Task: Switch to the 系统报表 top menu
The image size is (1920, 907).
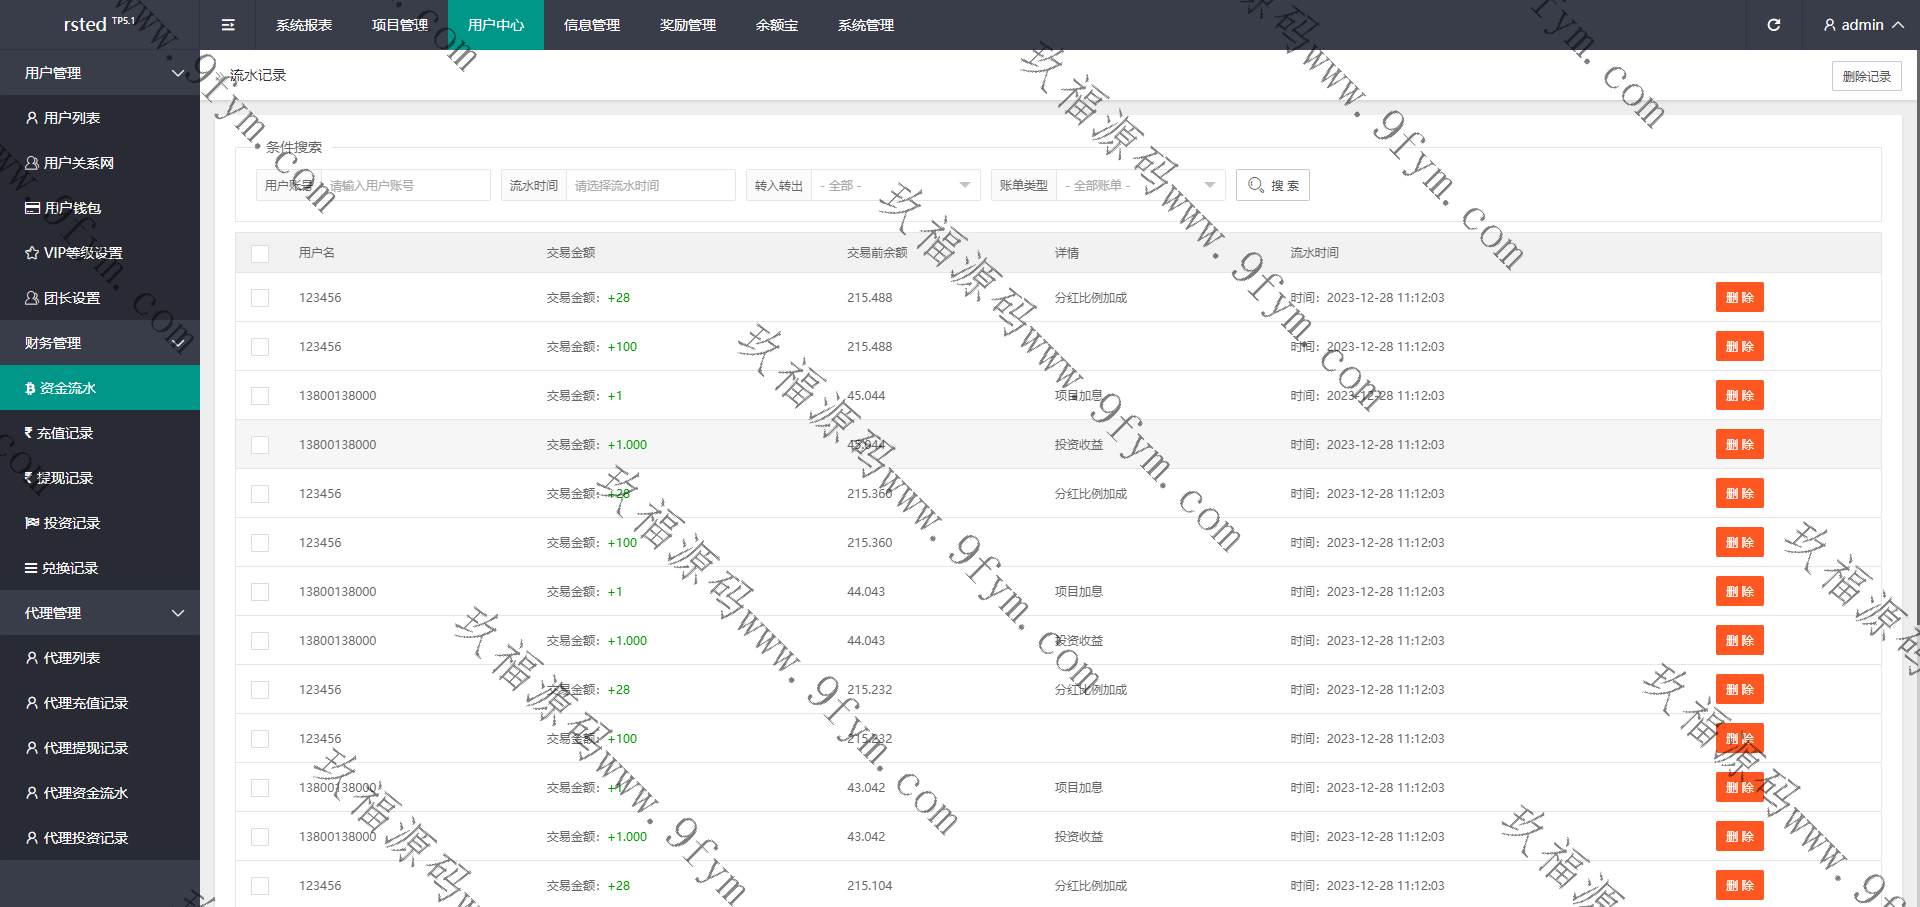Action: click(x=304, y=25)
